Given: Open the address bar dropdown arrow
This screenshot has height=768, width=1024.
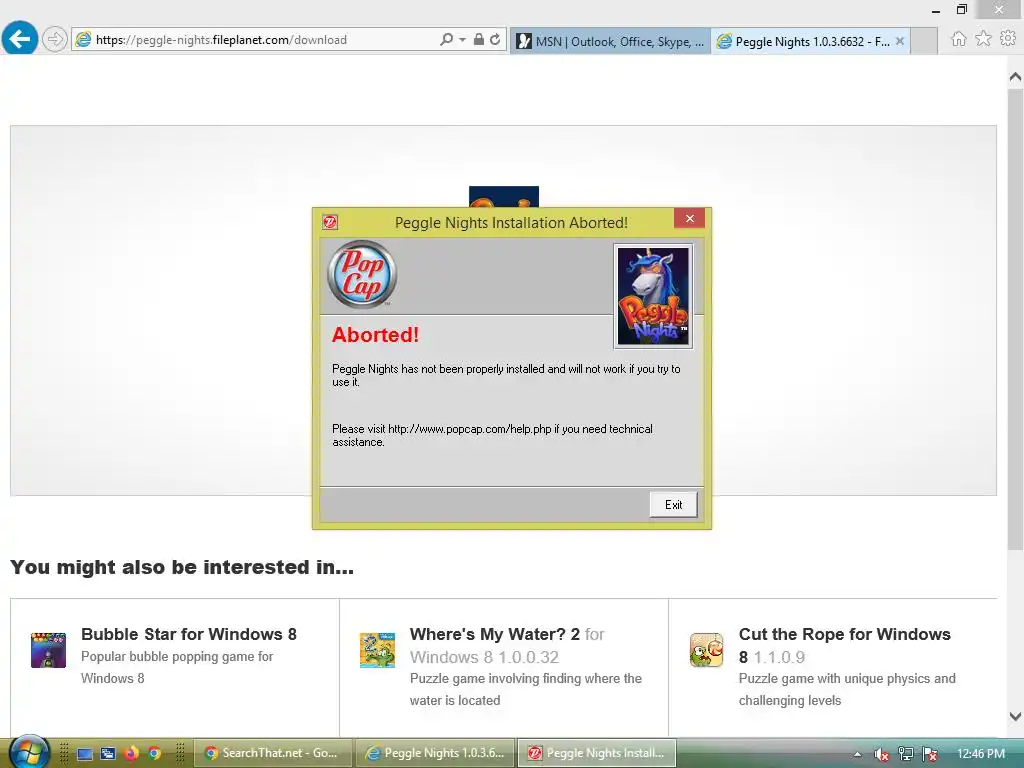Looking at the screenshot, I should pyautogui.click(x=462, y=40).
